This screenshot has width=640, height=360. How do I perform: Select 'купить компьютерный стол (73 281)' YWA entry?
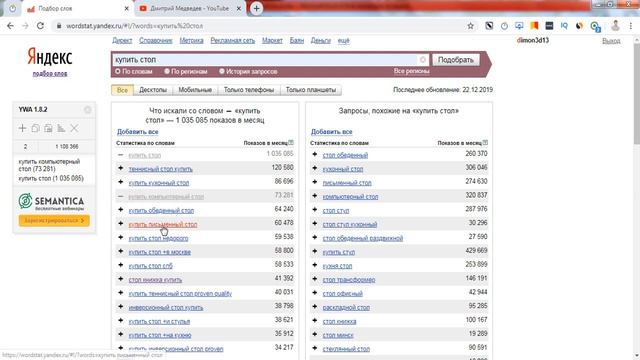(49, 165)
